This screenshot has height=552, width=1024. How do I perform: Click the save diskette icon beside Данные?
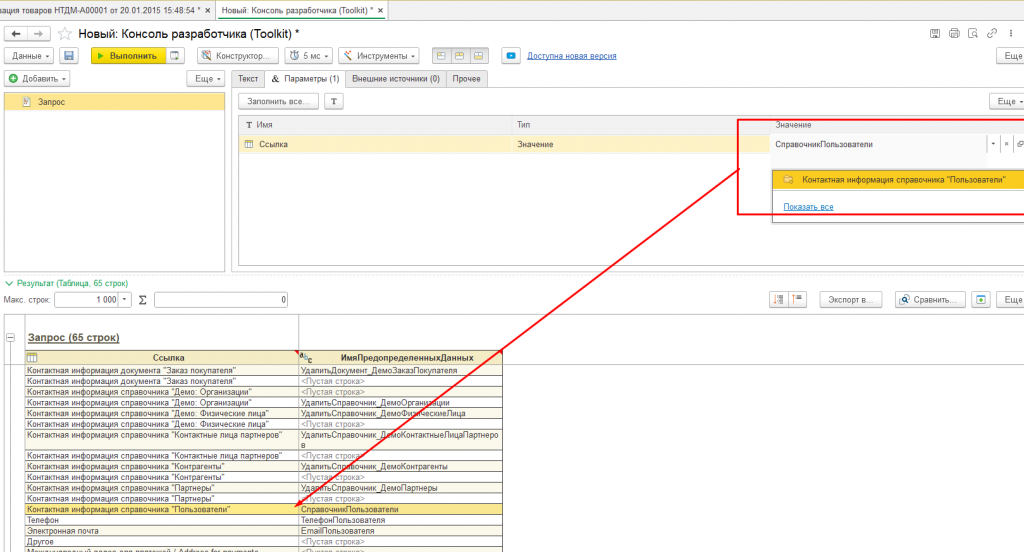tap(68, 56)
